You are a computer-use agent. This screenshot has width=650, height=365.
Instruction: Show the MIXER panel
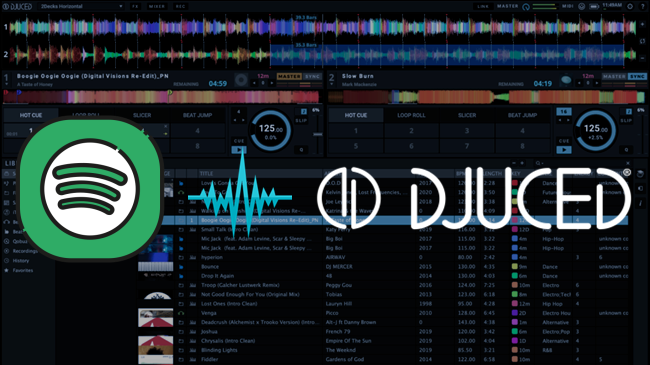point(157,6)
